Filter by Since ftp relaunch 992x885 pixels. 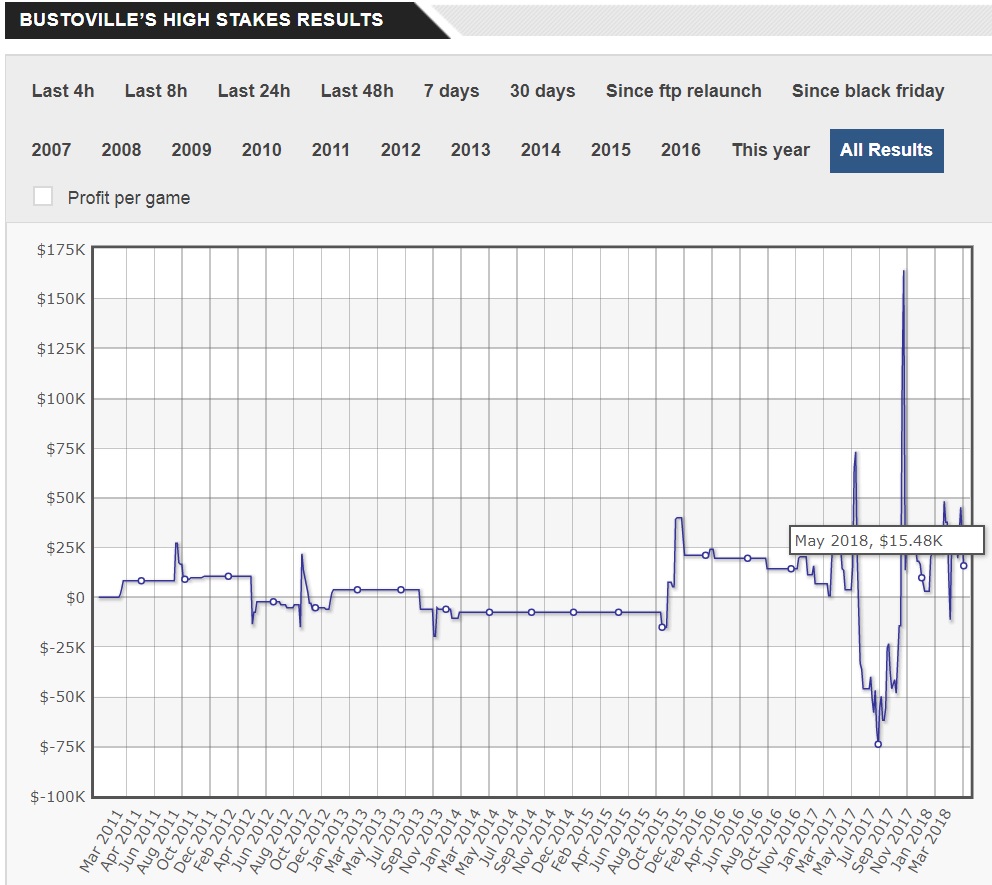point(683,91)
